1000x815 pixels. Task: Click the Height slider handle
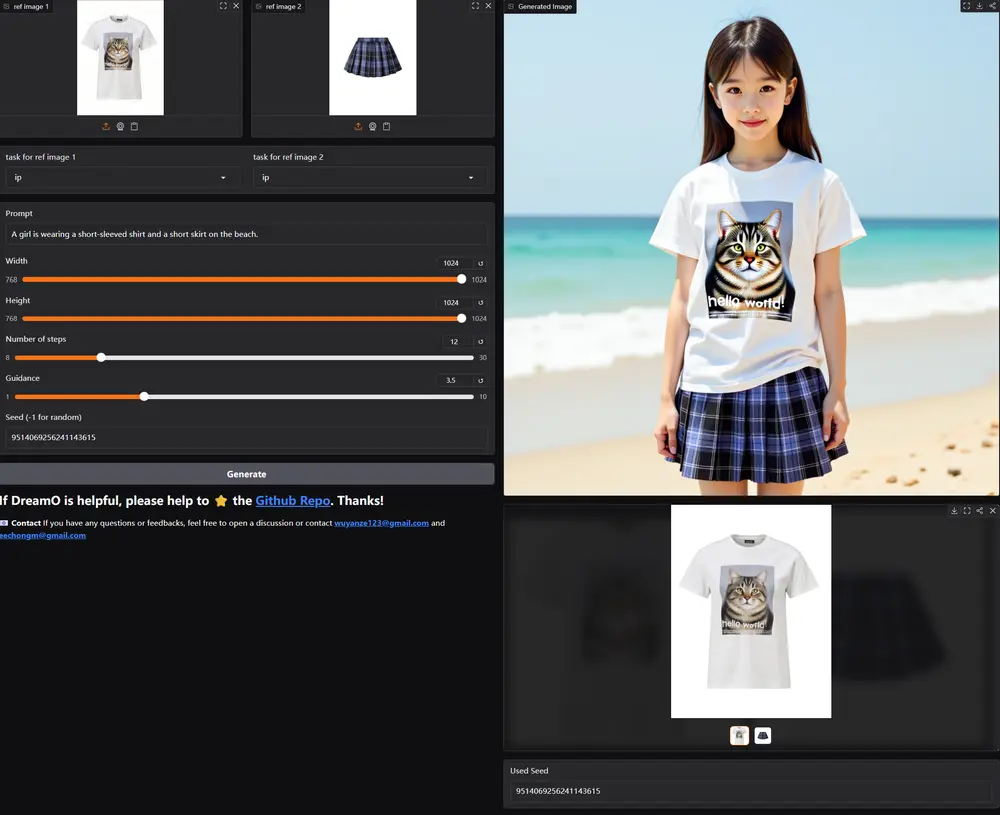[x=461, y=318]
